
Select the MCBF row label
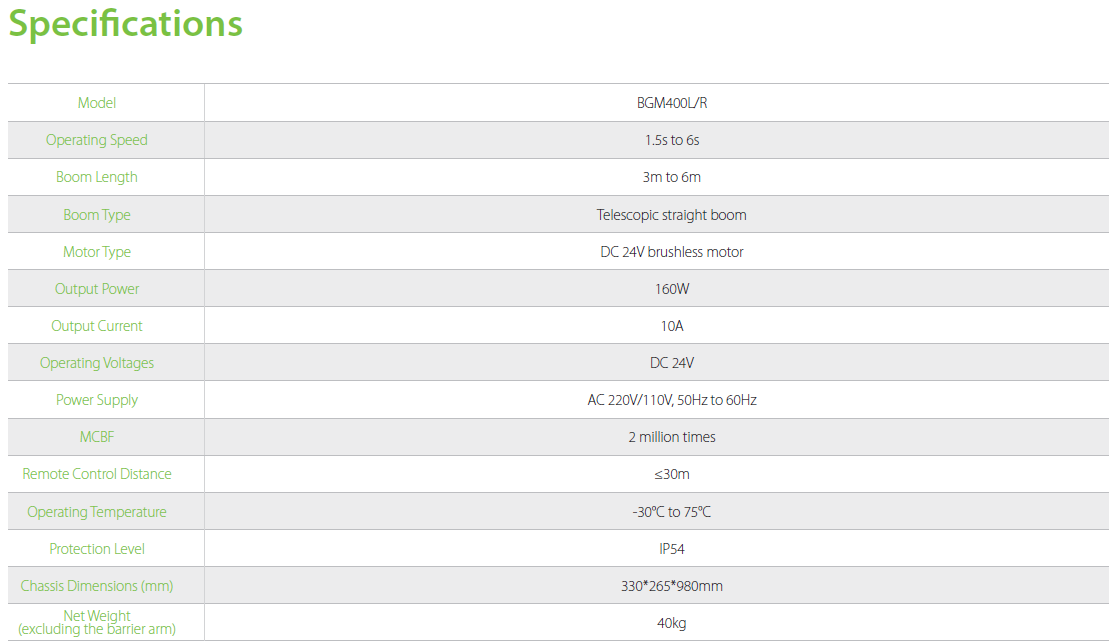click(x=97, y=437)
